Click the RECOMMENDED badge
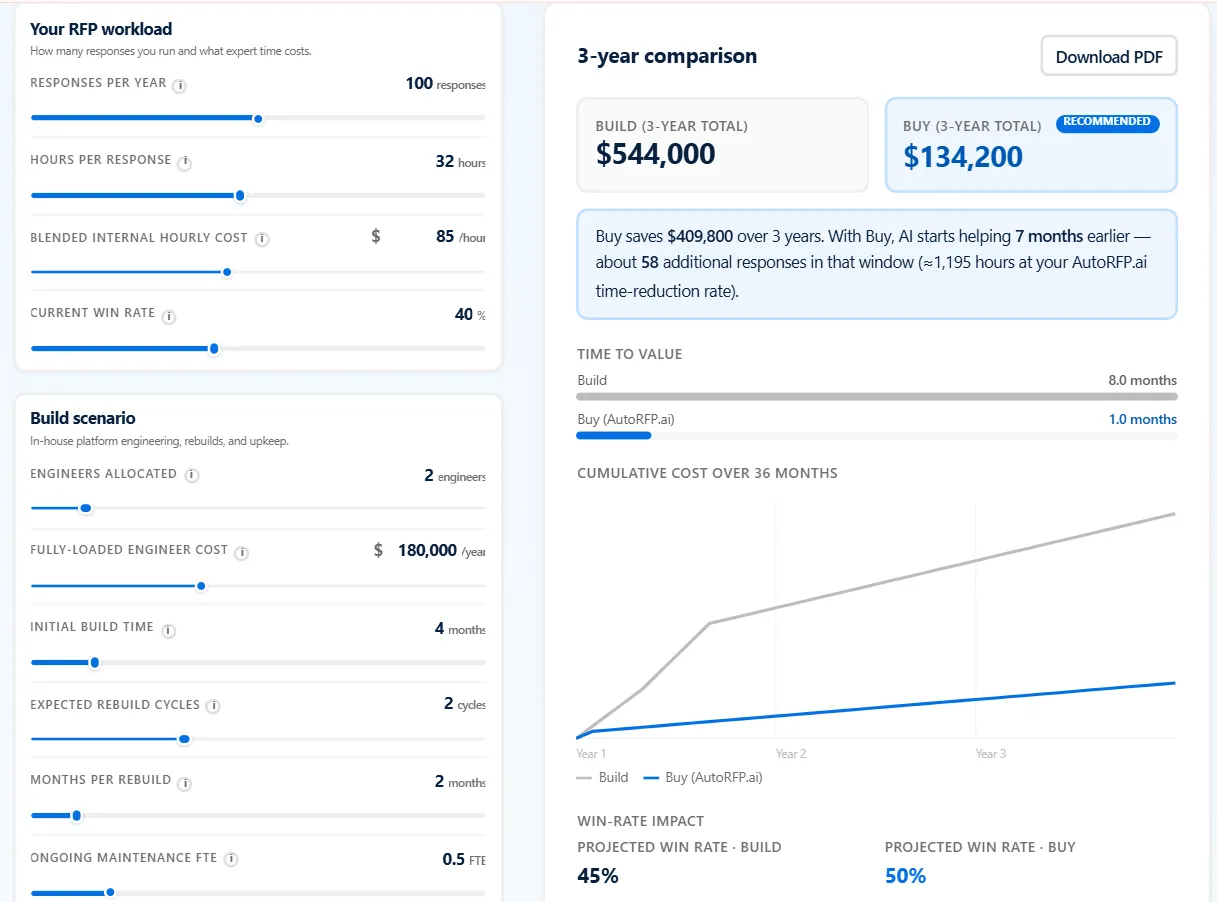 [x=1107, y=122]
